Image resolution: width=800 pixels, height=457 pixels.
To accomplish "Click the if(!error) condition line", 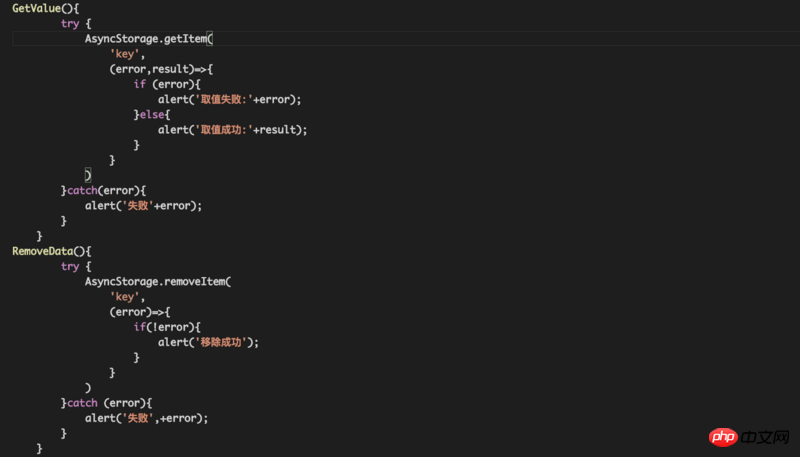I will 167,327.
